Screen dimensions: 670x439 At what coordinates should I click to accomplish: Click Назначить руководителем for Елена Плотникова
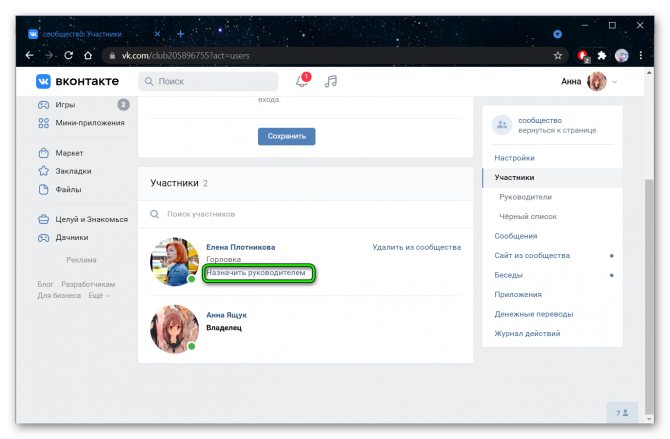pyautogui.click(x=260, y=272)
